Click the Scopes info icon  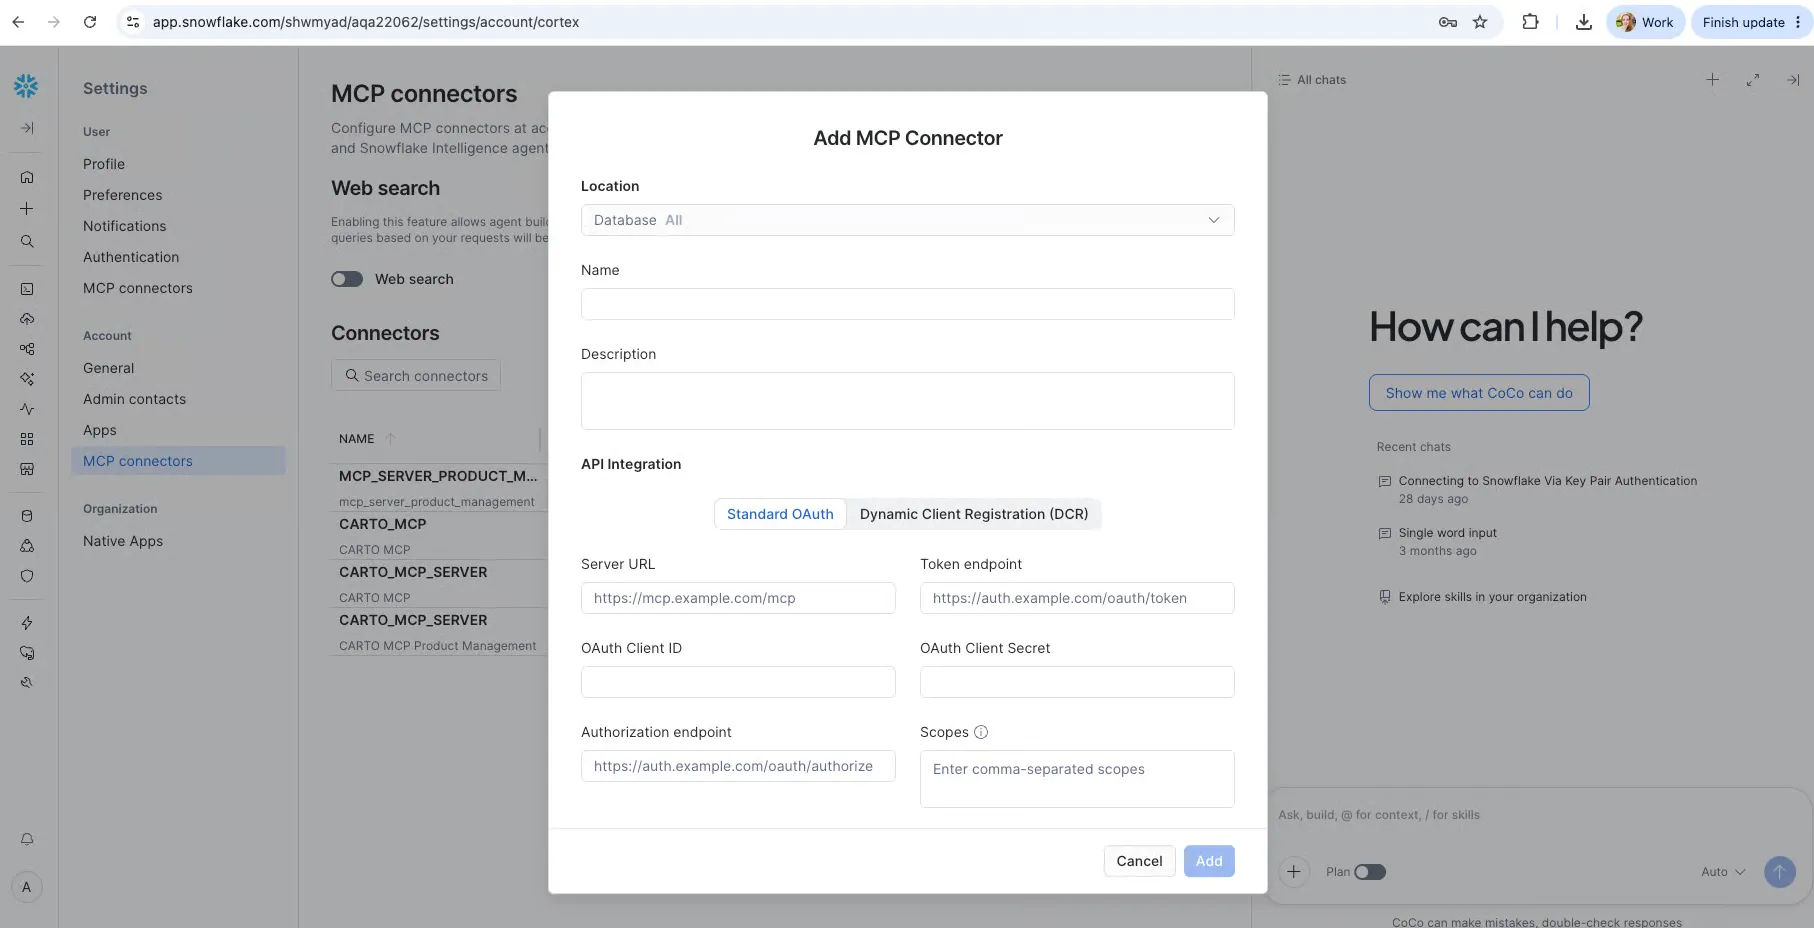click(x=981, y=732)
